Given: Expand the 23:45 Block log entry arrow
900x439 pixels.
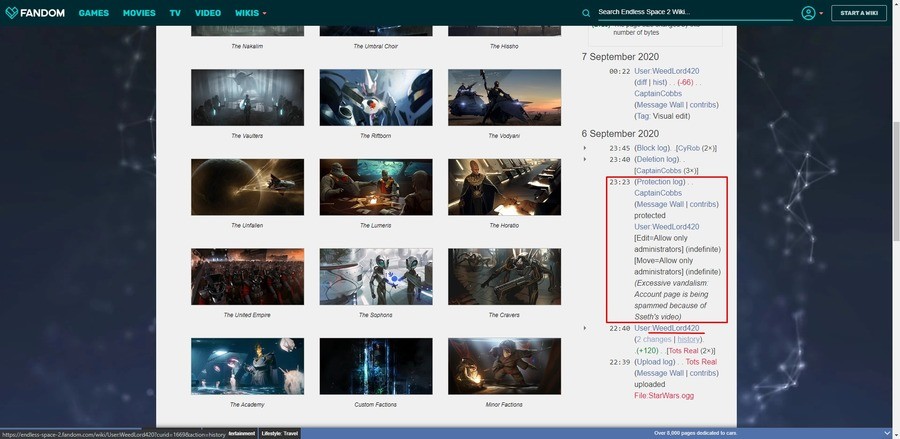Looking at the screenshot, I should (x=585, y=148).
